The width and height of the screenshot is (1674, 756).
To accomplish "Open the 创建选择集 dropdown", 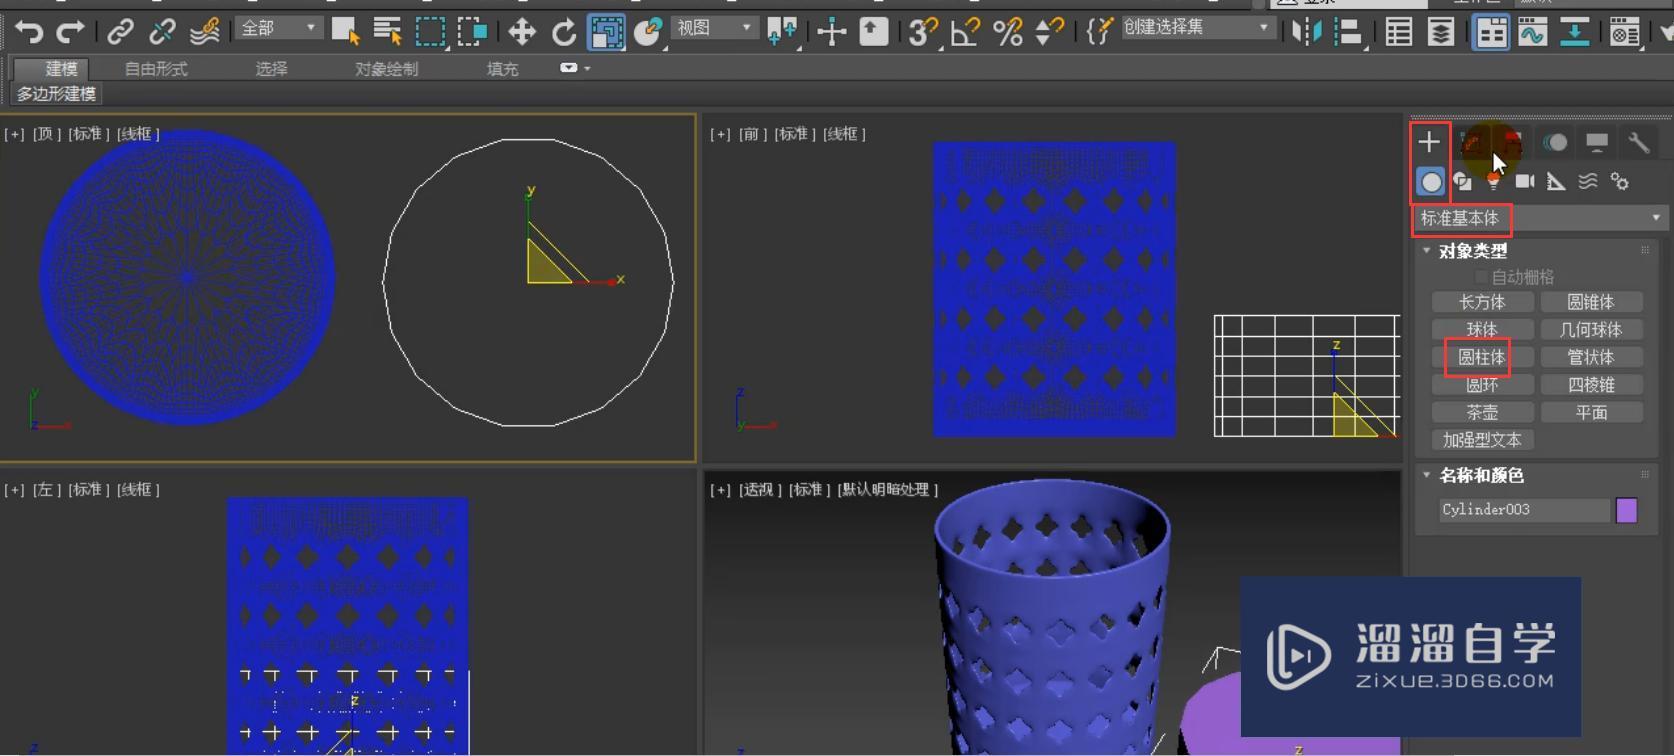I will [x=1197, y=28].
